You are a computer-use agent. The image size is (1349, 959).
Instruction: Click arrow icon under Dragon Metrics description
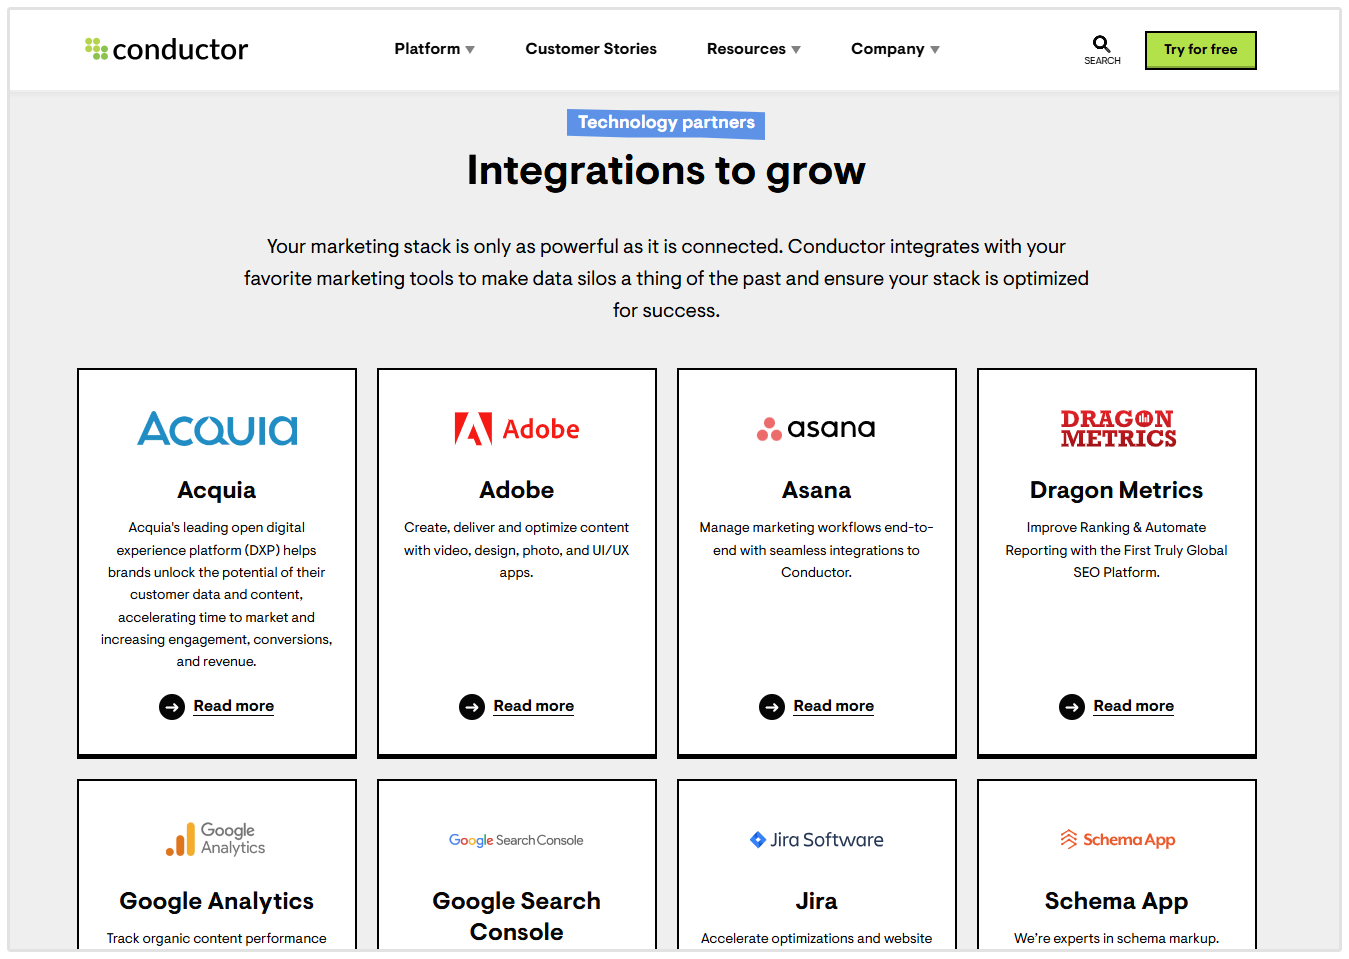[x=1072, y=707]
